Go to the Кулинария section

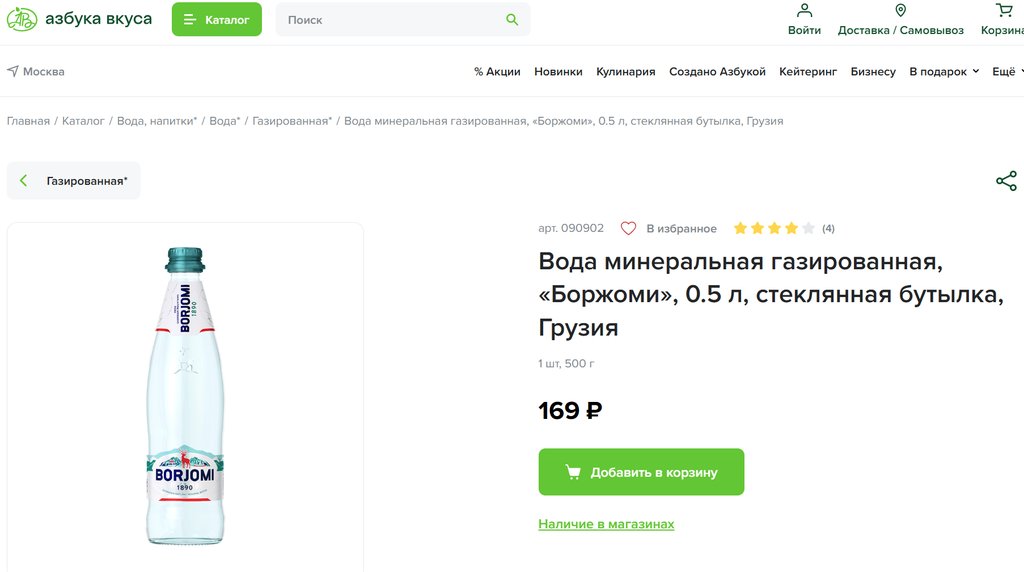point(625,72)
